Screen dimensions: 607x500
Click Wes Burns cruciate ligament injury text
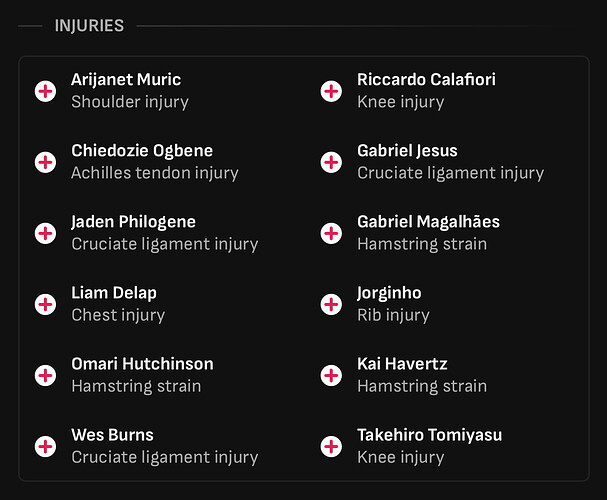pos(165,457)
